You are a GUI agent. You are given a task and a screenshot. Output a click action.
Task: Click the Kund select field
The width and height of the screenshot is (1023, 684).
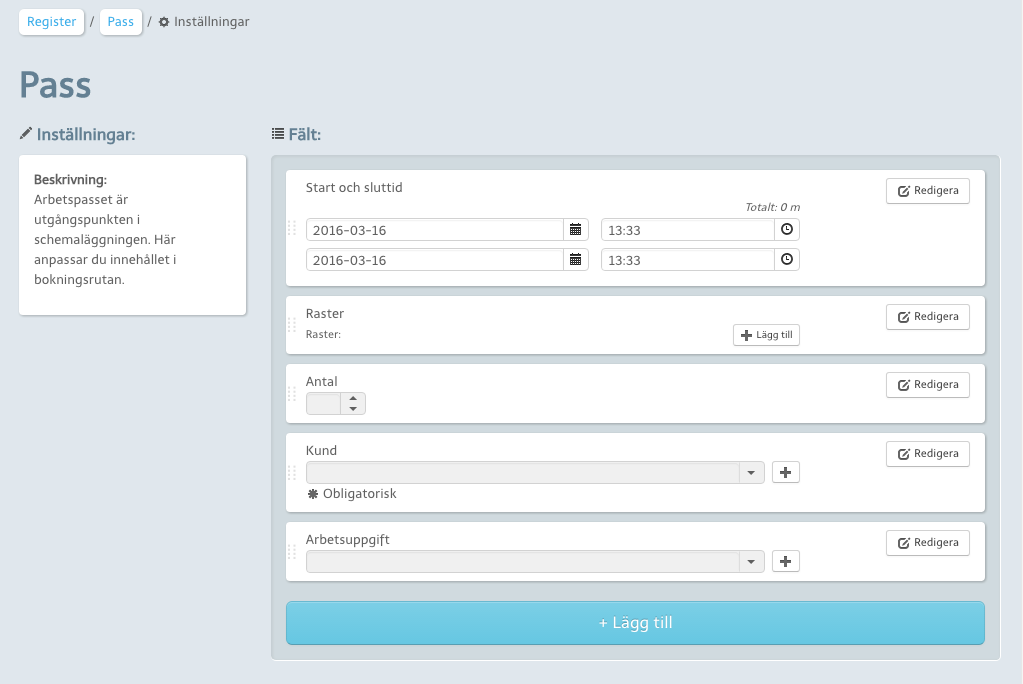tap(535, 473)
